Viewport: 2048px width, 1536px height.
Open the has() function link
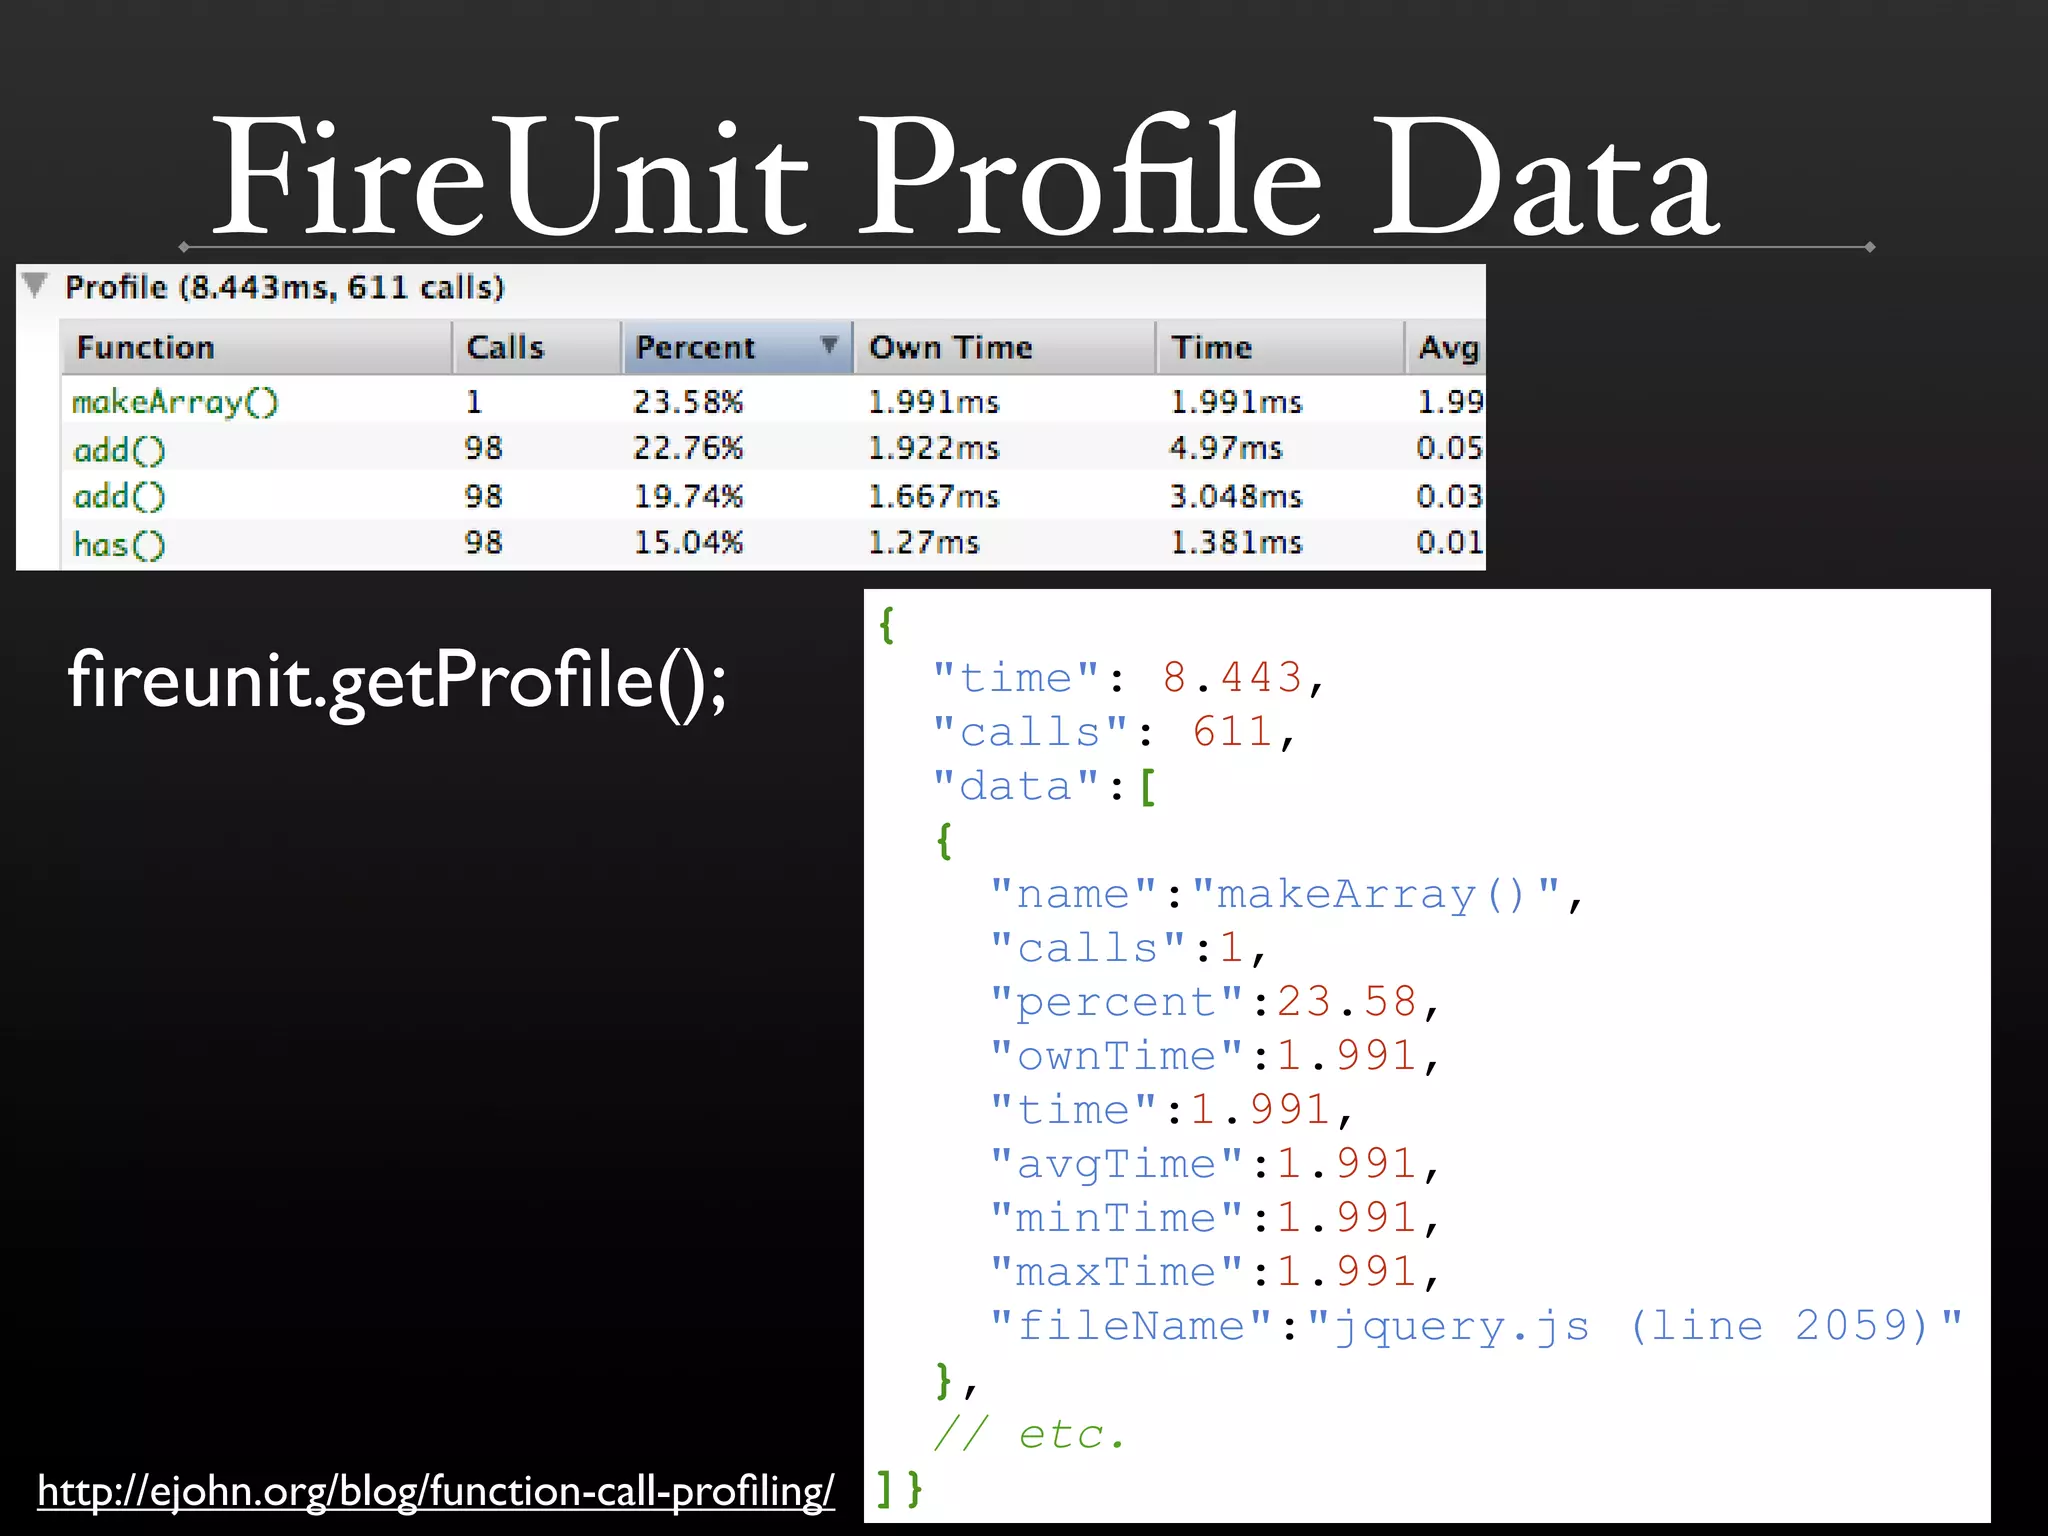pyautogui.click(x=119, y=544)
